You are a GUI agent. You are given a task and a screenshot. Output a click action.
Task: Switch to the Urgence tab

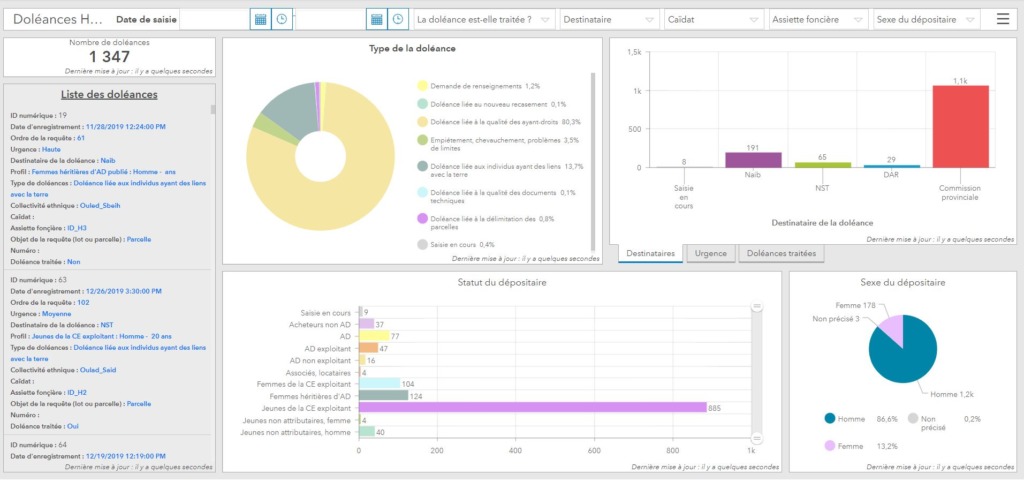(711, 253)
